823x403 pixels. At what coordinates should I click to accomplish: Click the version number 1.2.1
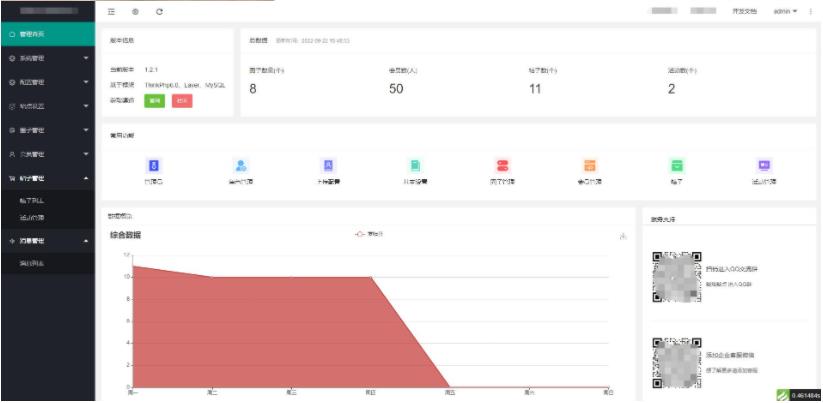[151, 70]
